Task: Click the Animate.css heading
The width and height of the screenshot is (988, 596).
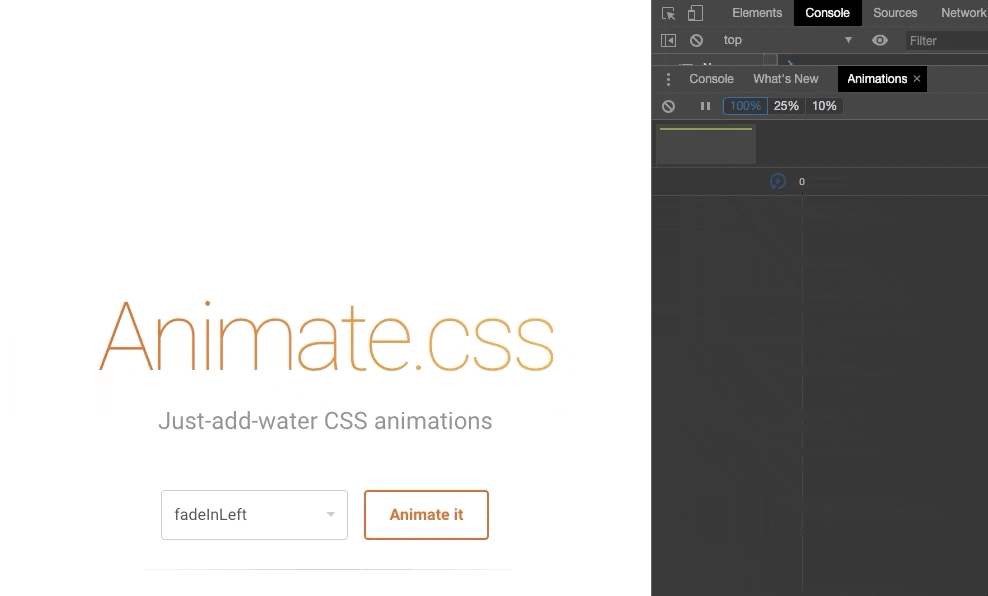Action: click(326, 336)
